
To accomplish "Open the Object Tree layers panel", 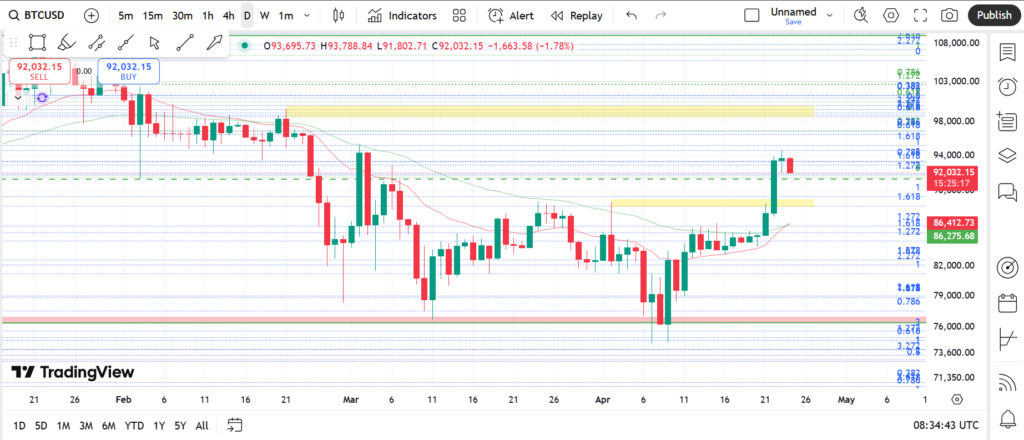I will click(1008, 155).
